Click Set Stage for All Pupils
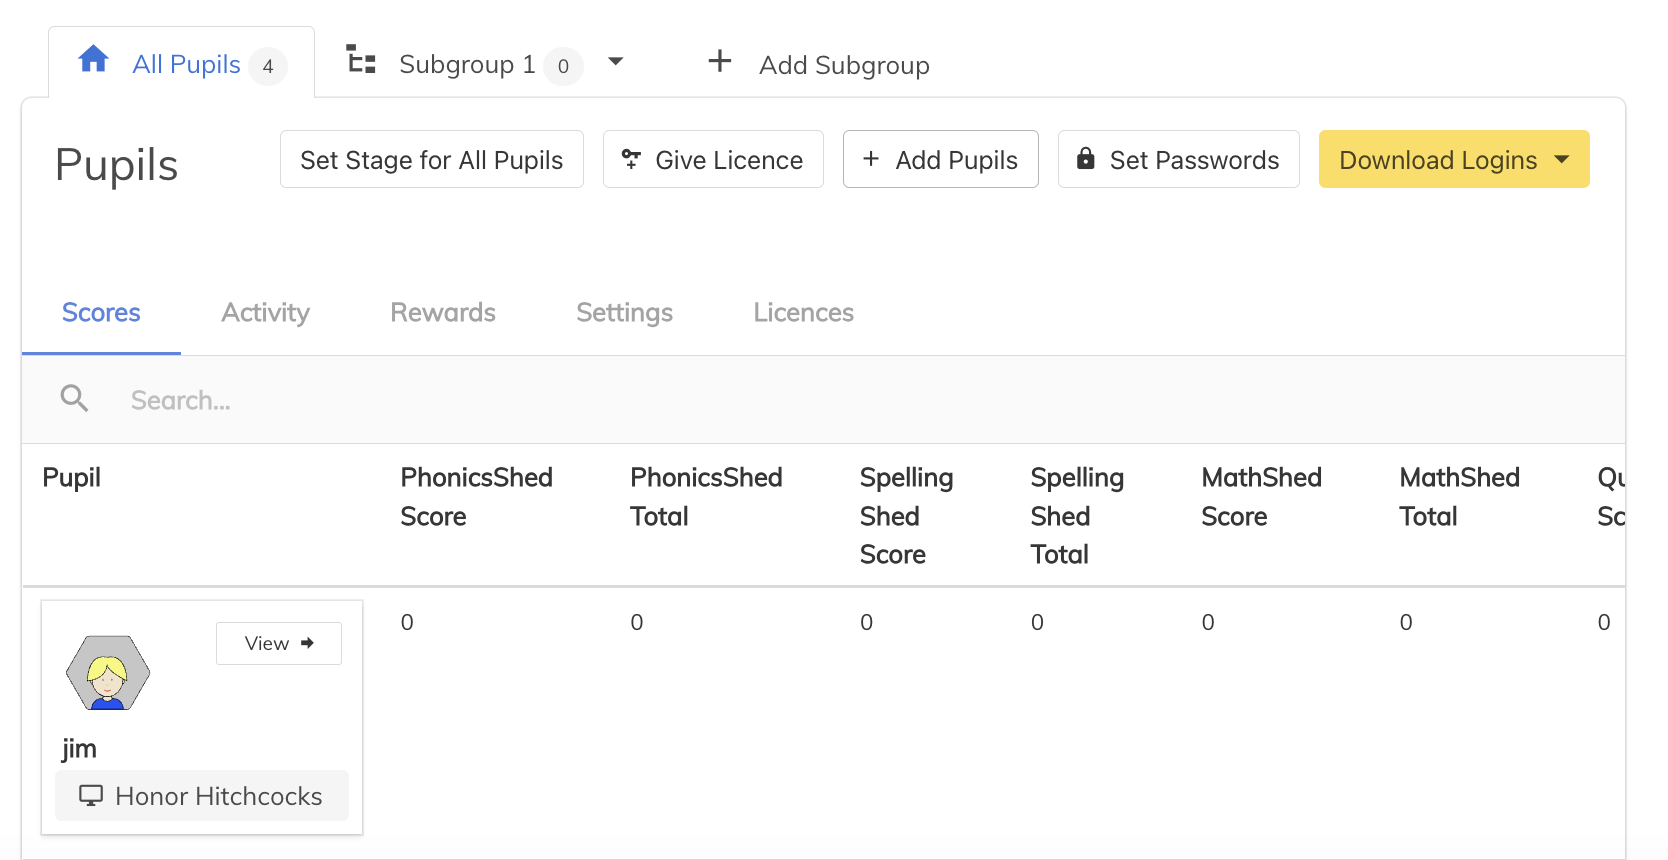The width and height of the screenshot is (1668, 860). click(x=432, y=159)
